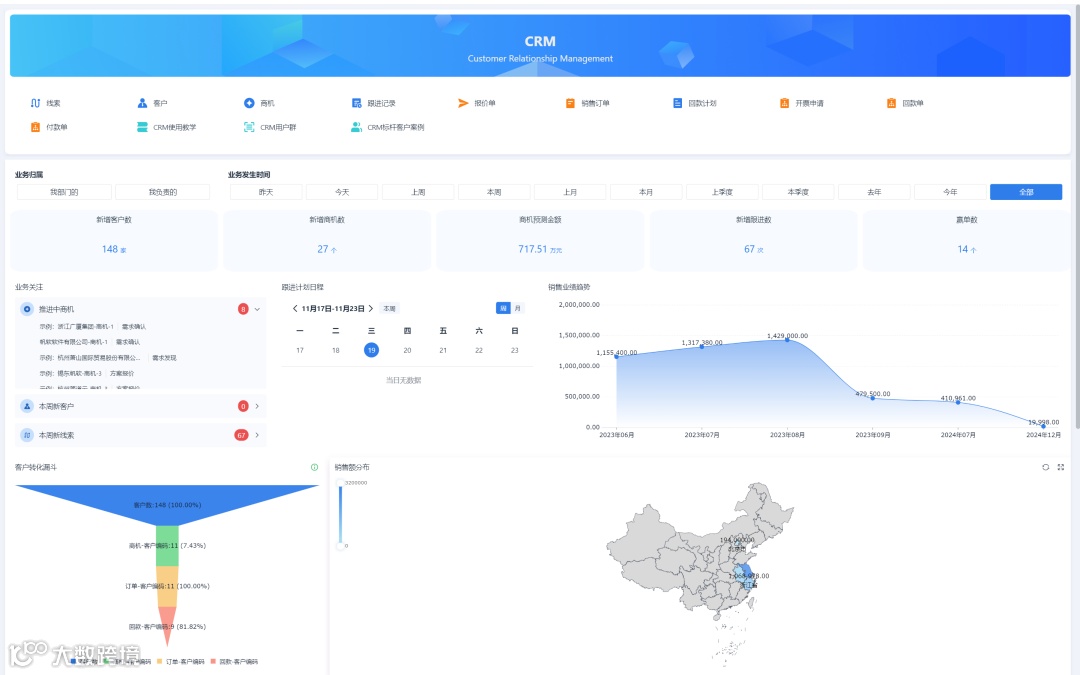Select date 20 in the calendar

(407, 350)
